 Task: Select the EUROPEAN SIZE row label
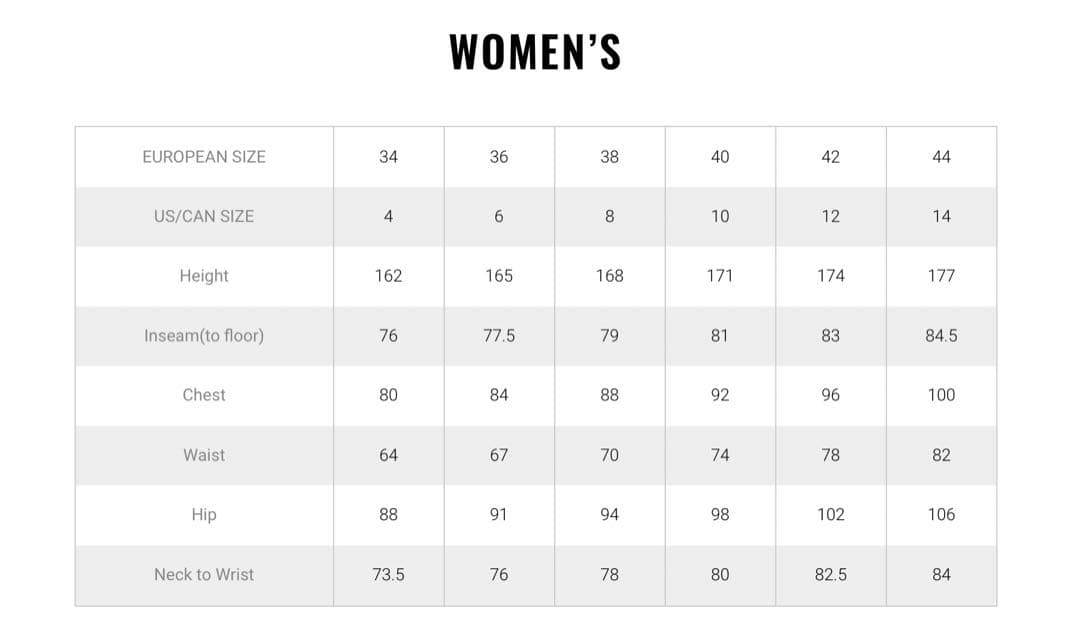[204, 157]
